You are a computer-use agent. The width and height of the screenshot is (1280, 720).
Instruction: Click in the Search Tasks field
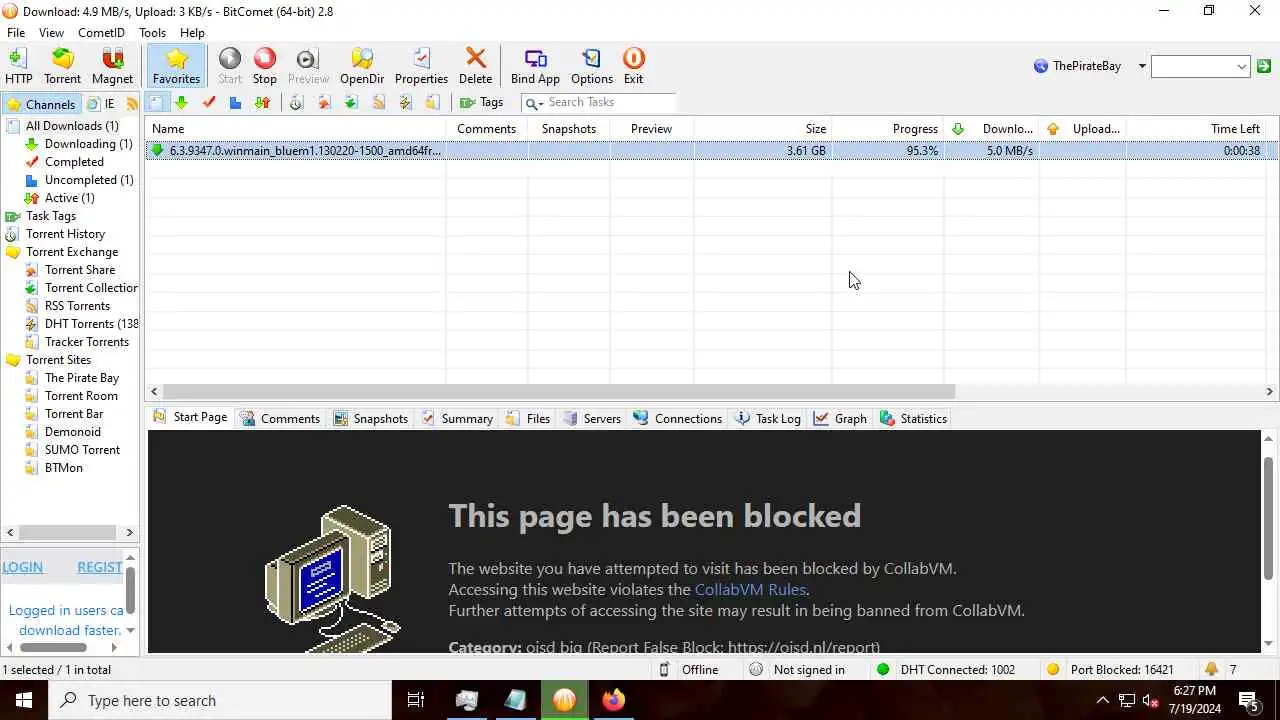[x=610, y=102]
